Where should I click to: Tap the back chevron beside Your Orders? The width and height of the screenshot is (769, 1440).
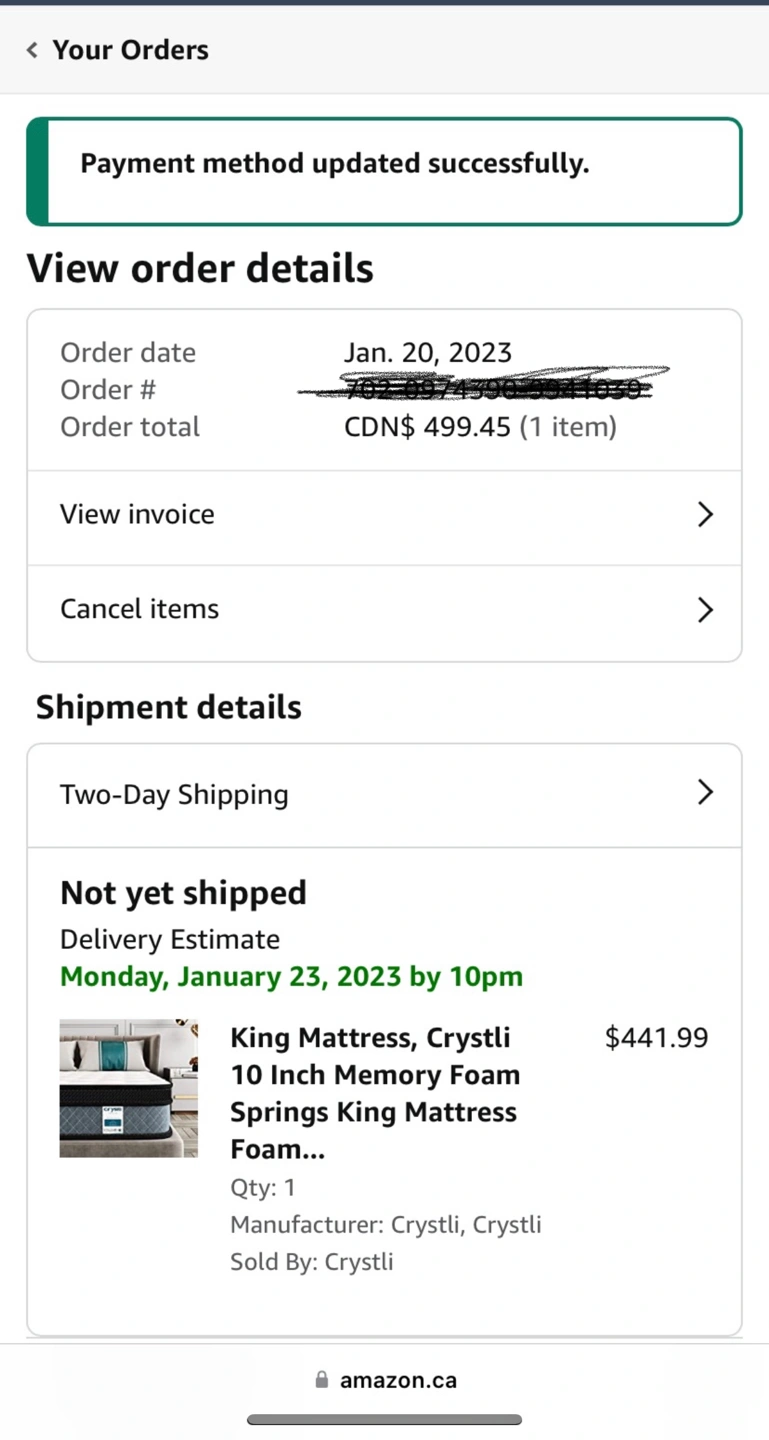coord(32,50)
